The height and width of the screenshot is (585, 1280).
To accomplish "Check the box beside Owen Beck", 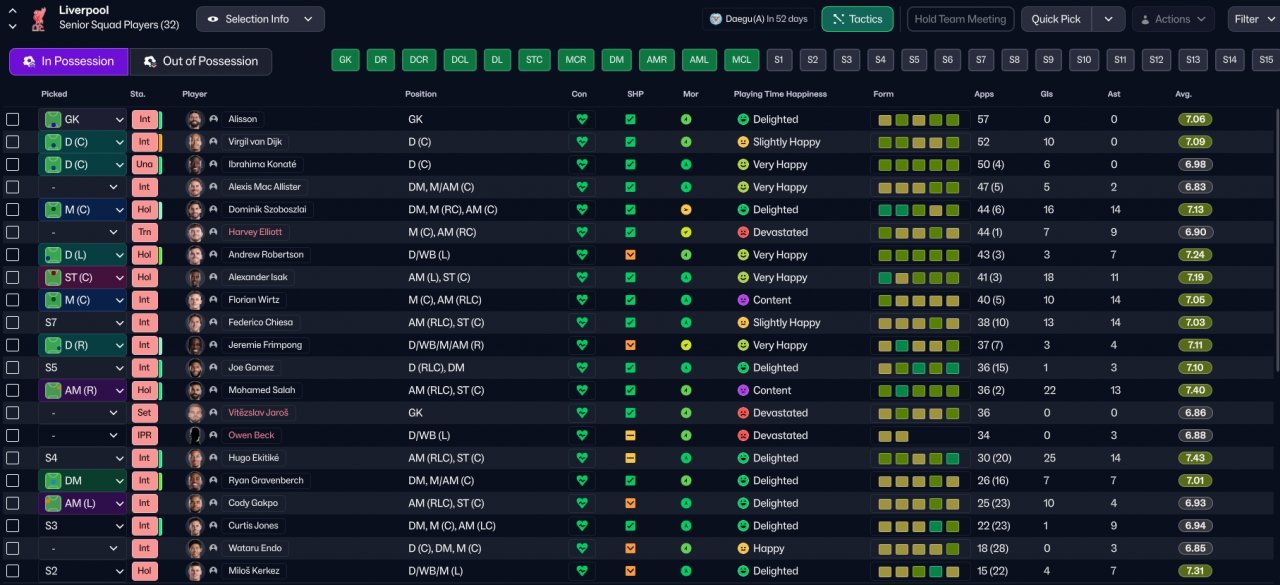I will point(12,435).
